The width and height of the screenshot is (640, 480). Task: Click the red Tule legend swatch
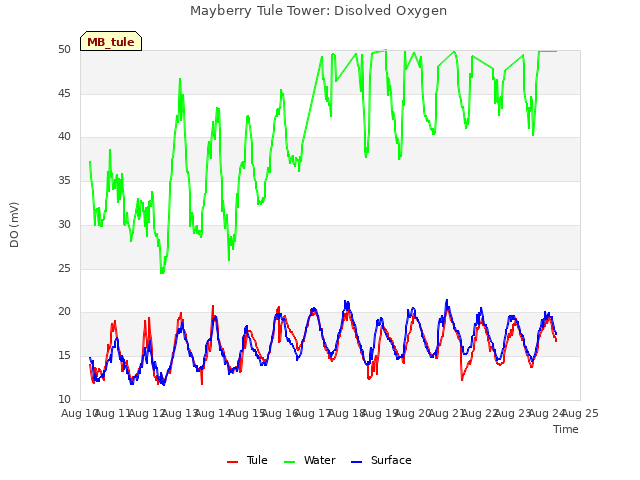[233, 462]
